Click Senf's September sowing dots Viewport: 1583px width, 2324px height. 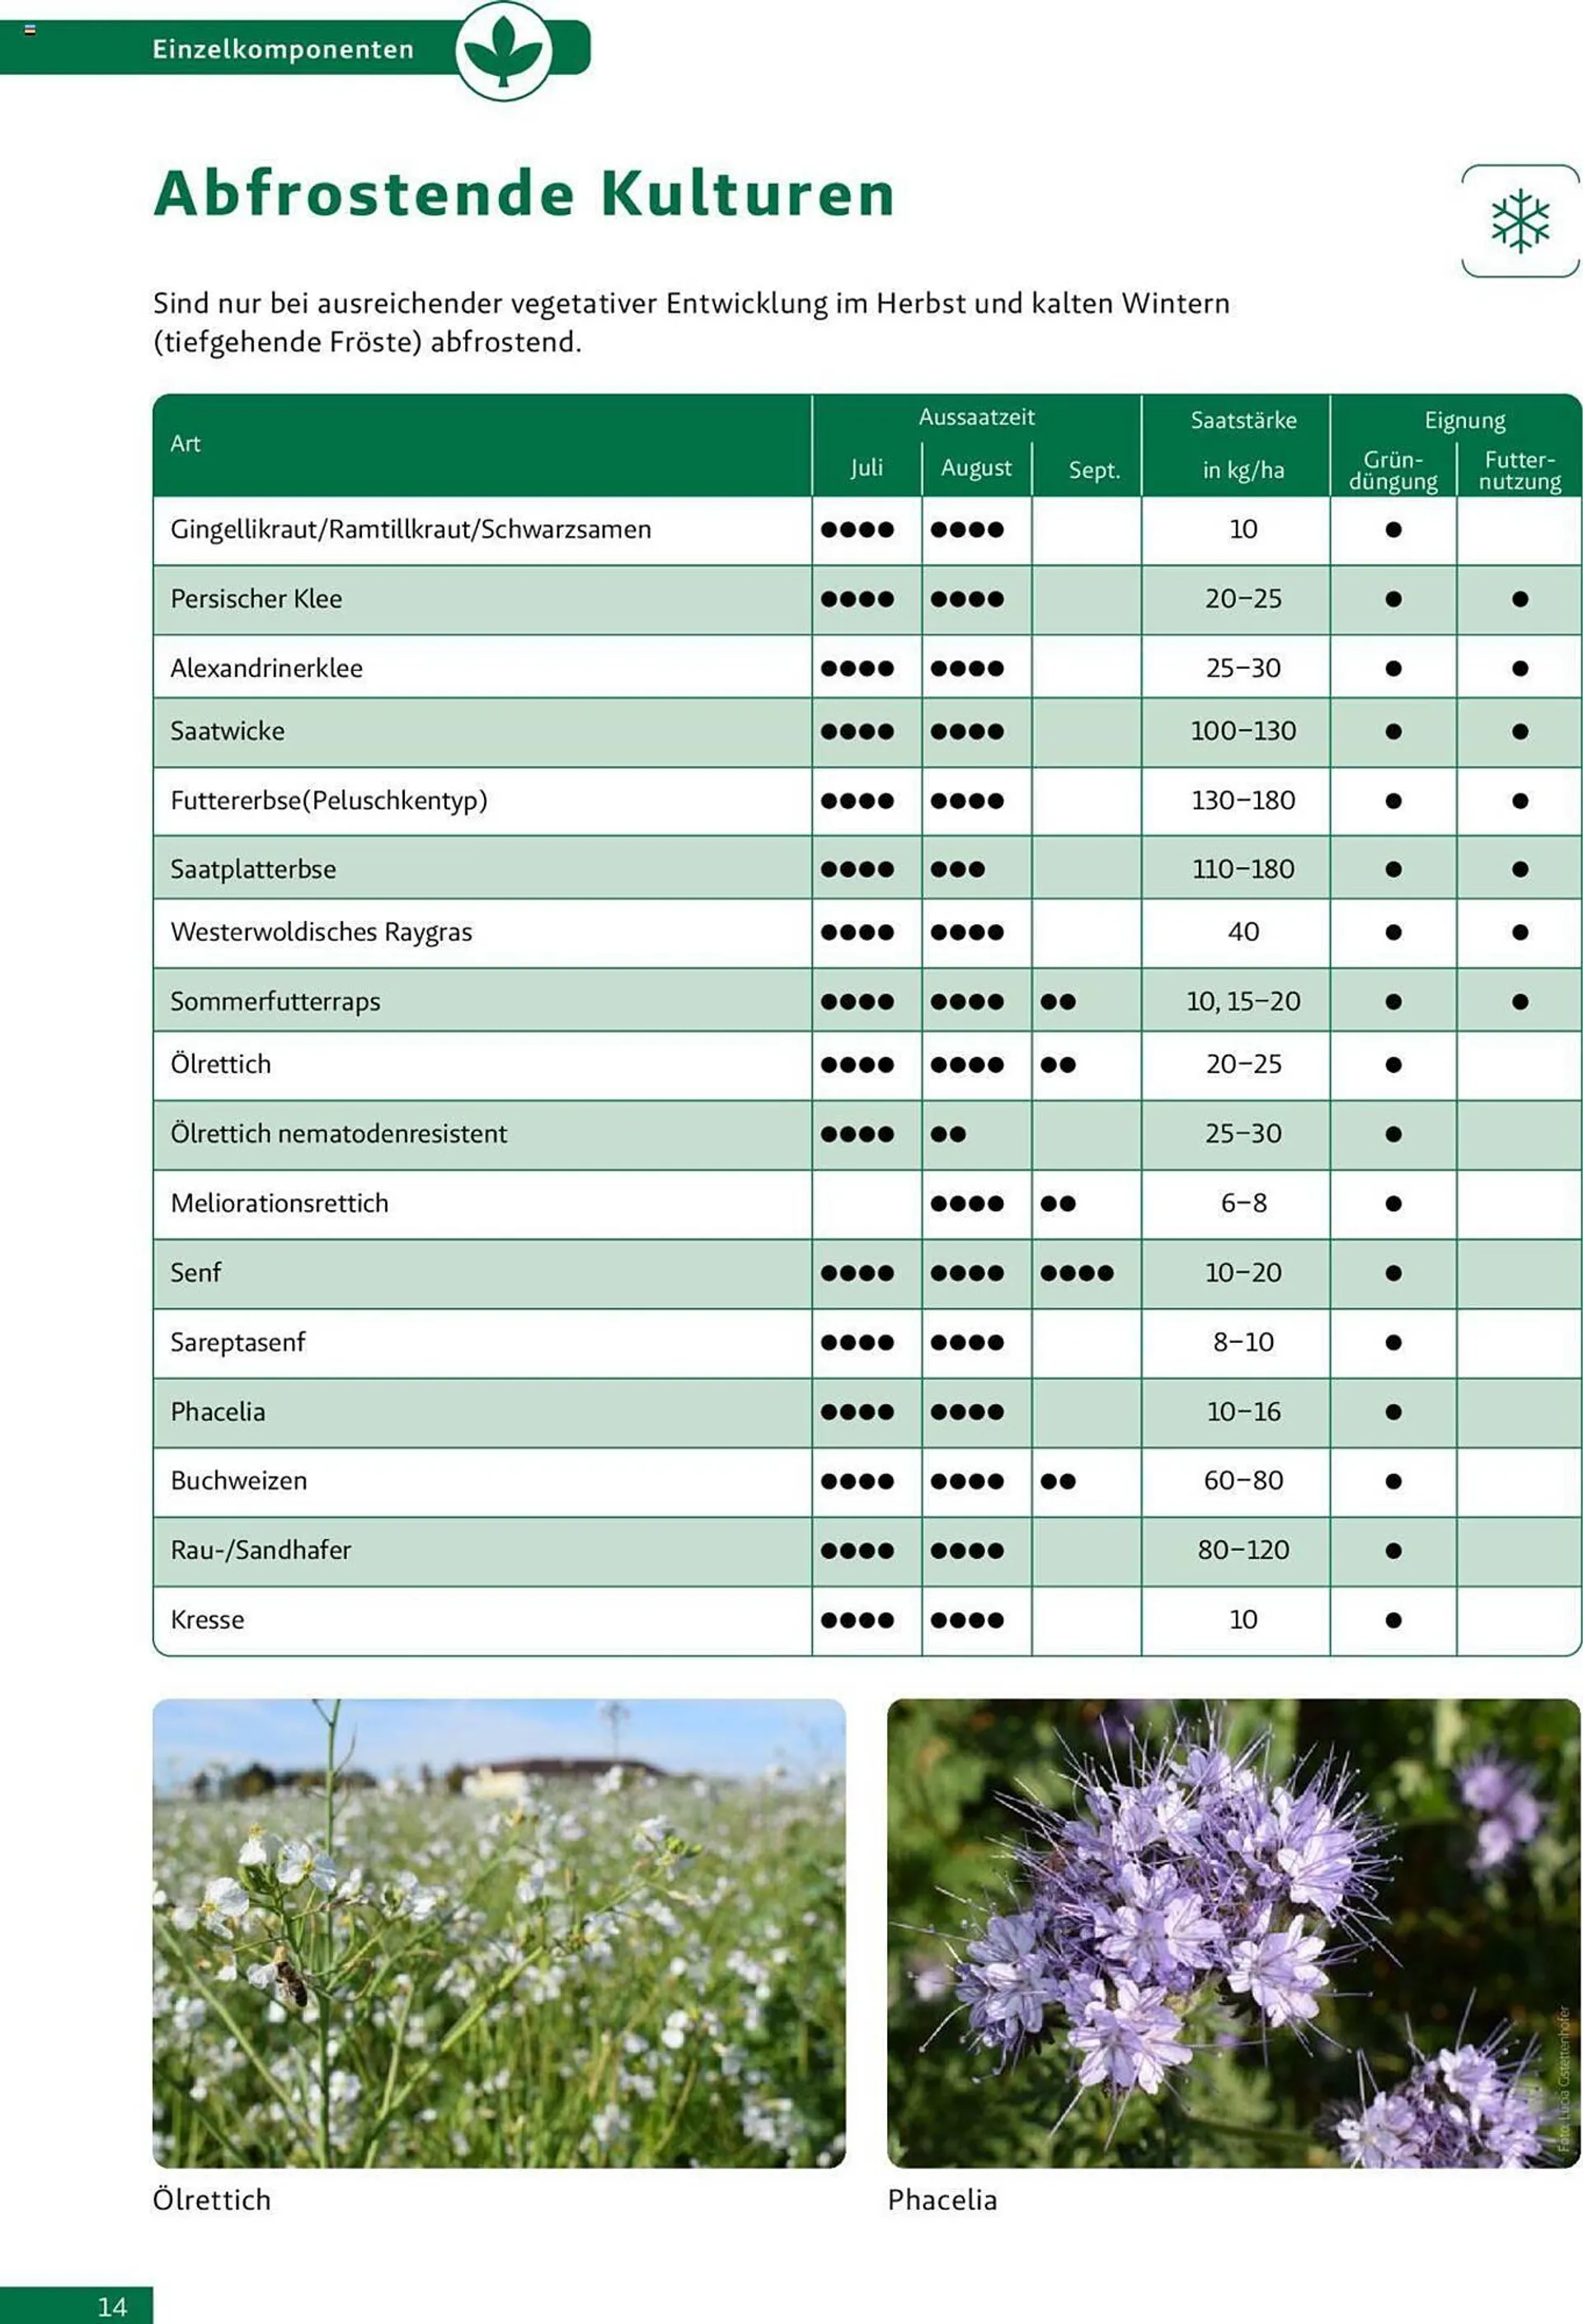click(1076, 1273)
